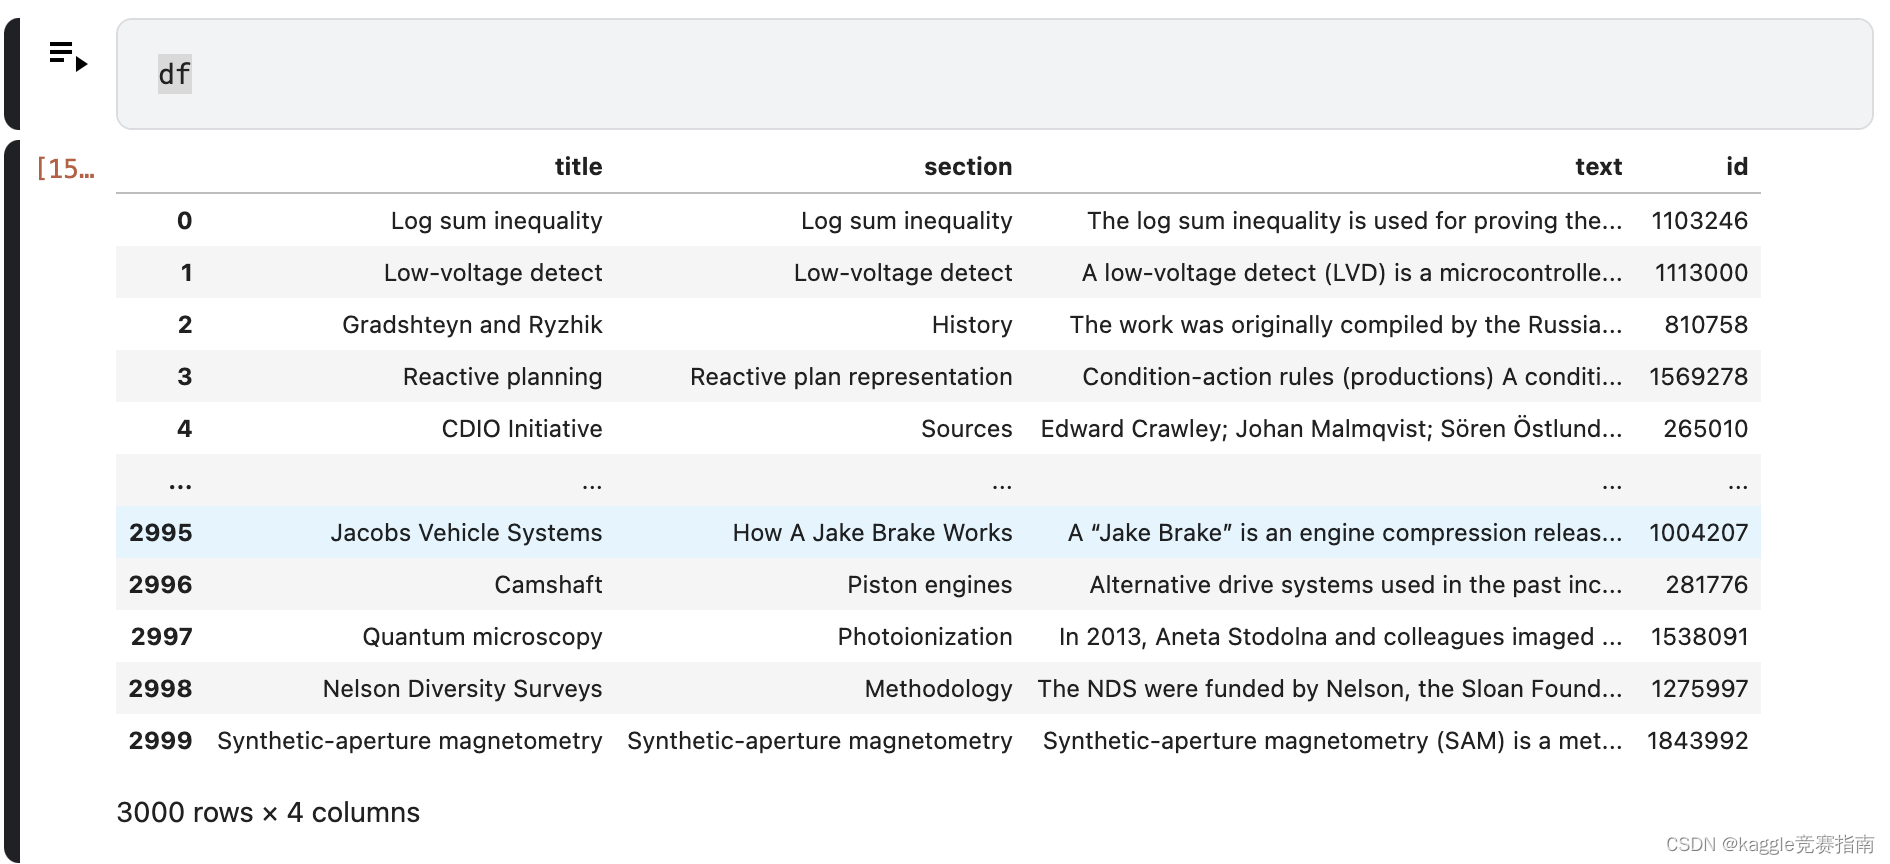Click the History section cell
Viewport: 1890px width, 864px height.
click(972, 325)
